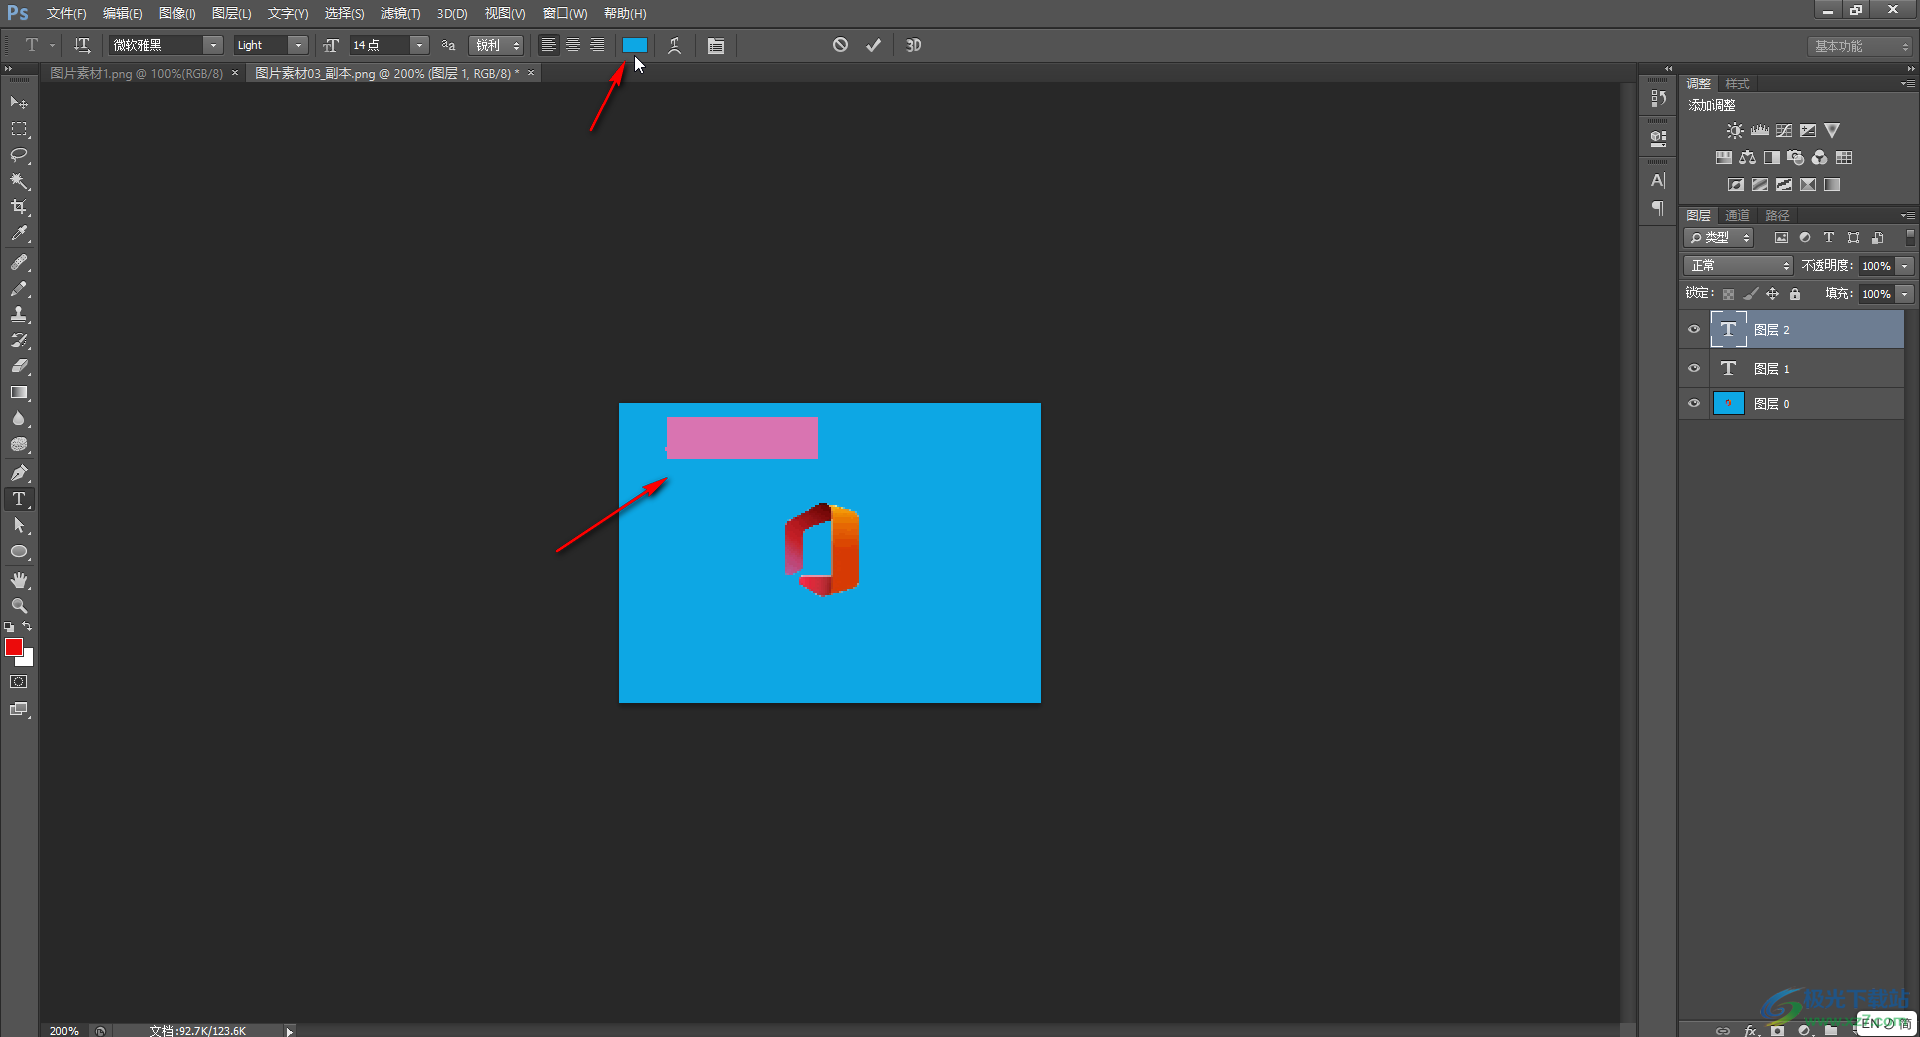Open the font family dropdown 微软雅黑
The width and height of the screenshot is (1920, 1037).
[x=212, y=45]
